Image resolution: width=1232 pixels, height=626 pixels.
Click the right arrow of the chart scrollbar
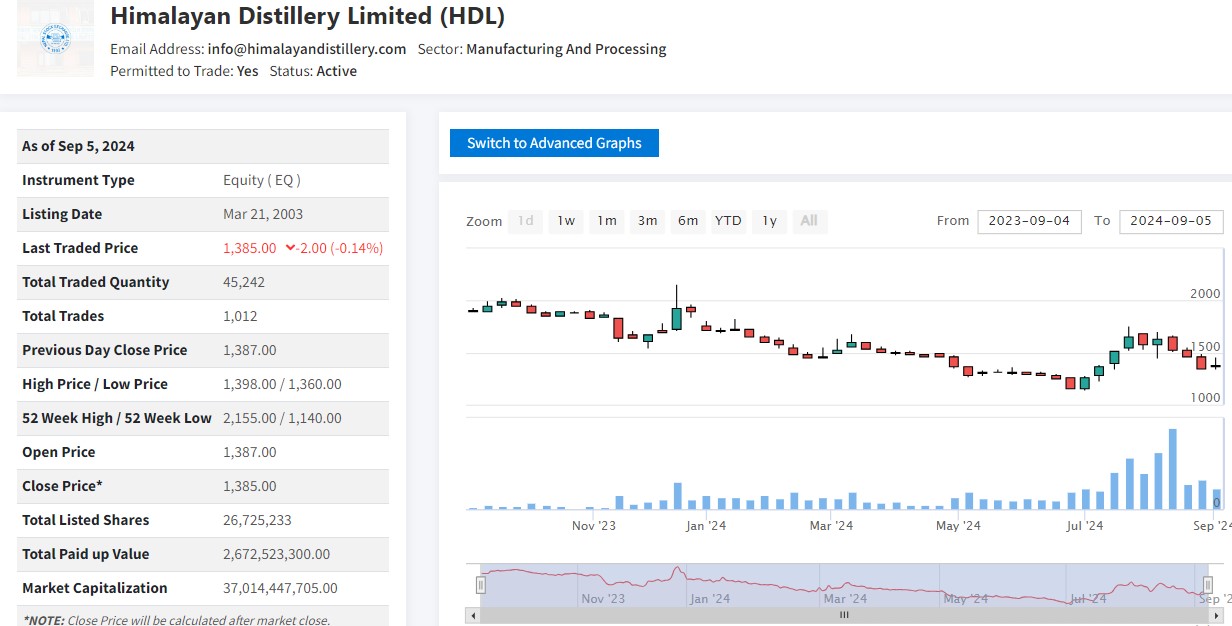coord(1217,615)
